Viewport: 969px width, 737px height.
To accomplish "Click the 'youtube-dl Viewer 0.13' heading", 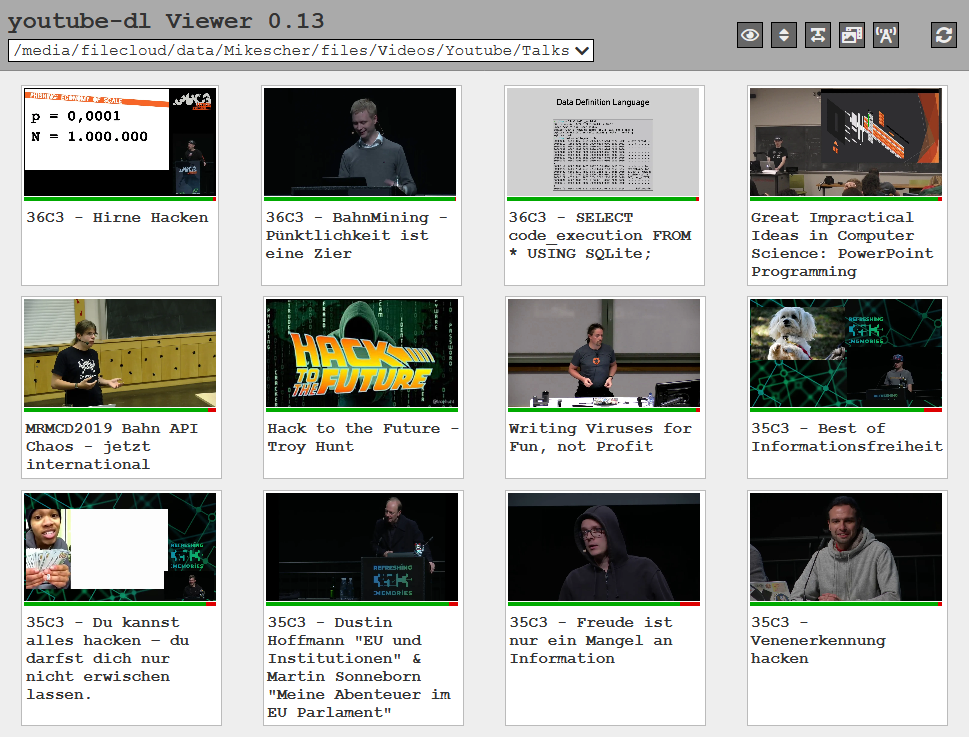I will [166, 22].
